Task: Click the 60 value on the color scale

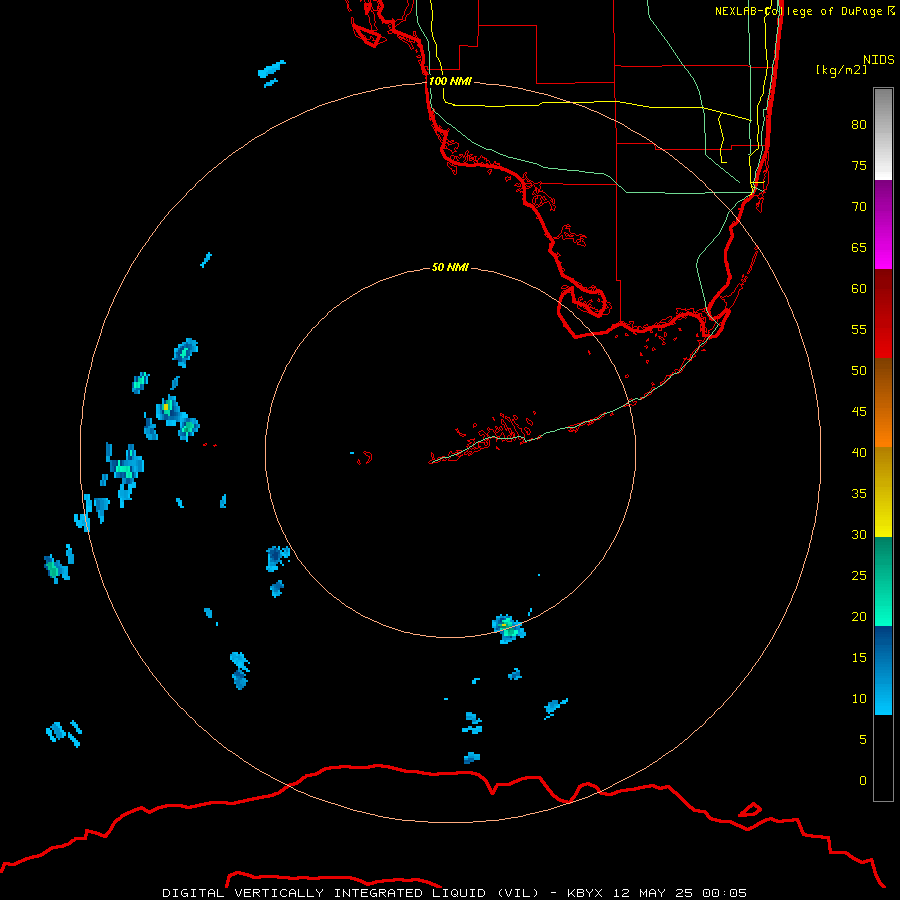Action: coord(859,289)
